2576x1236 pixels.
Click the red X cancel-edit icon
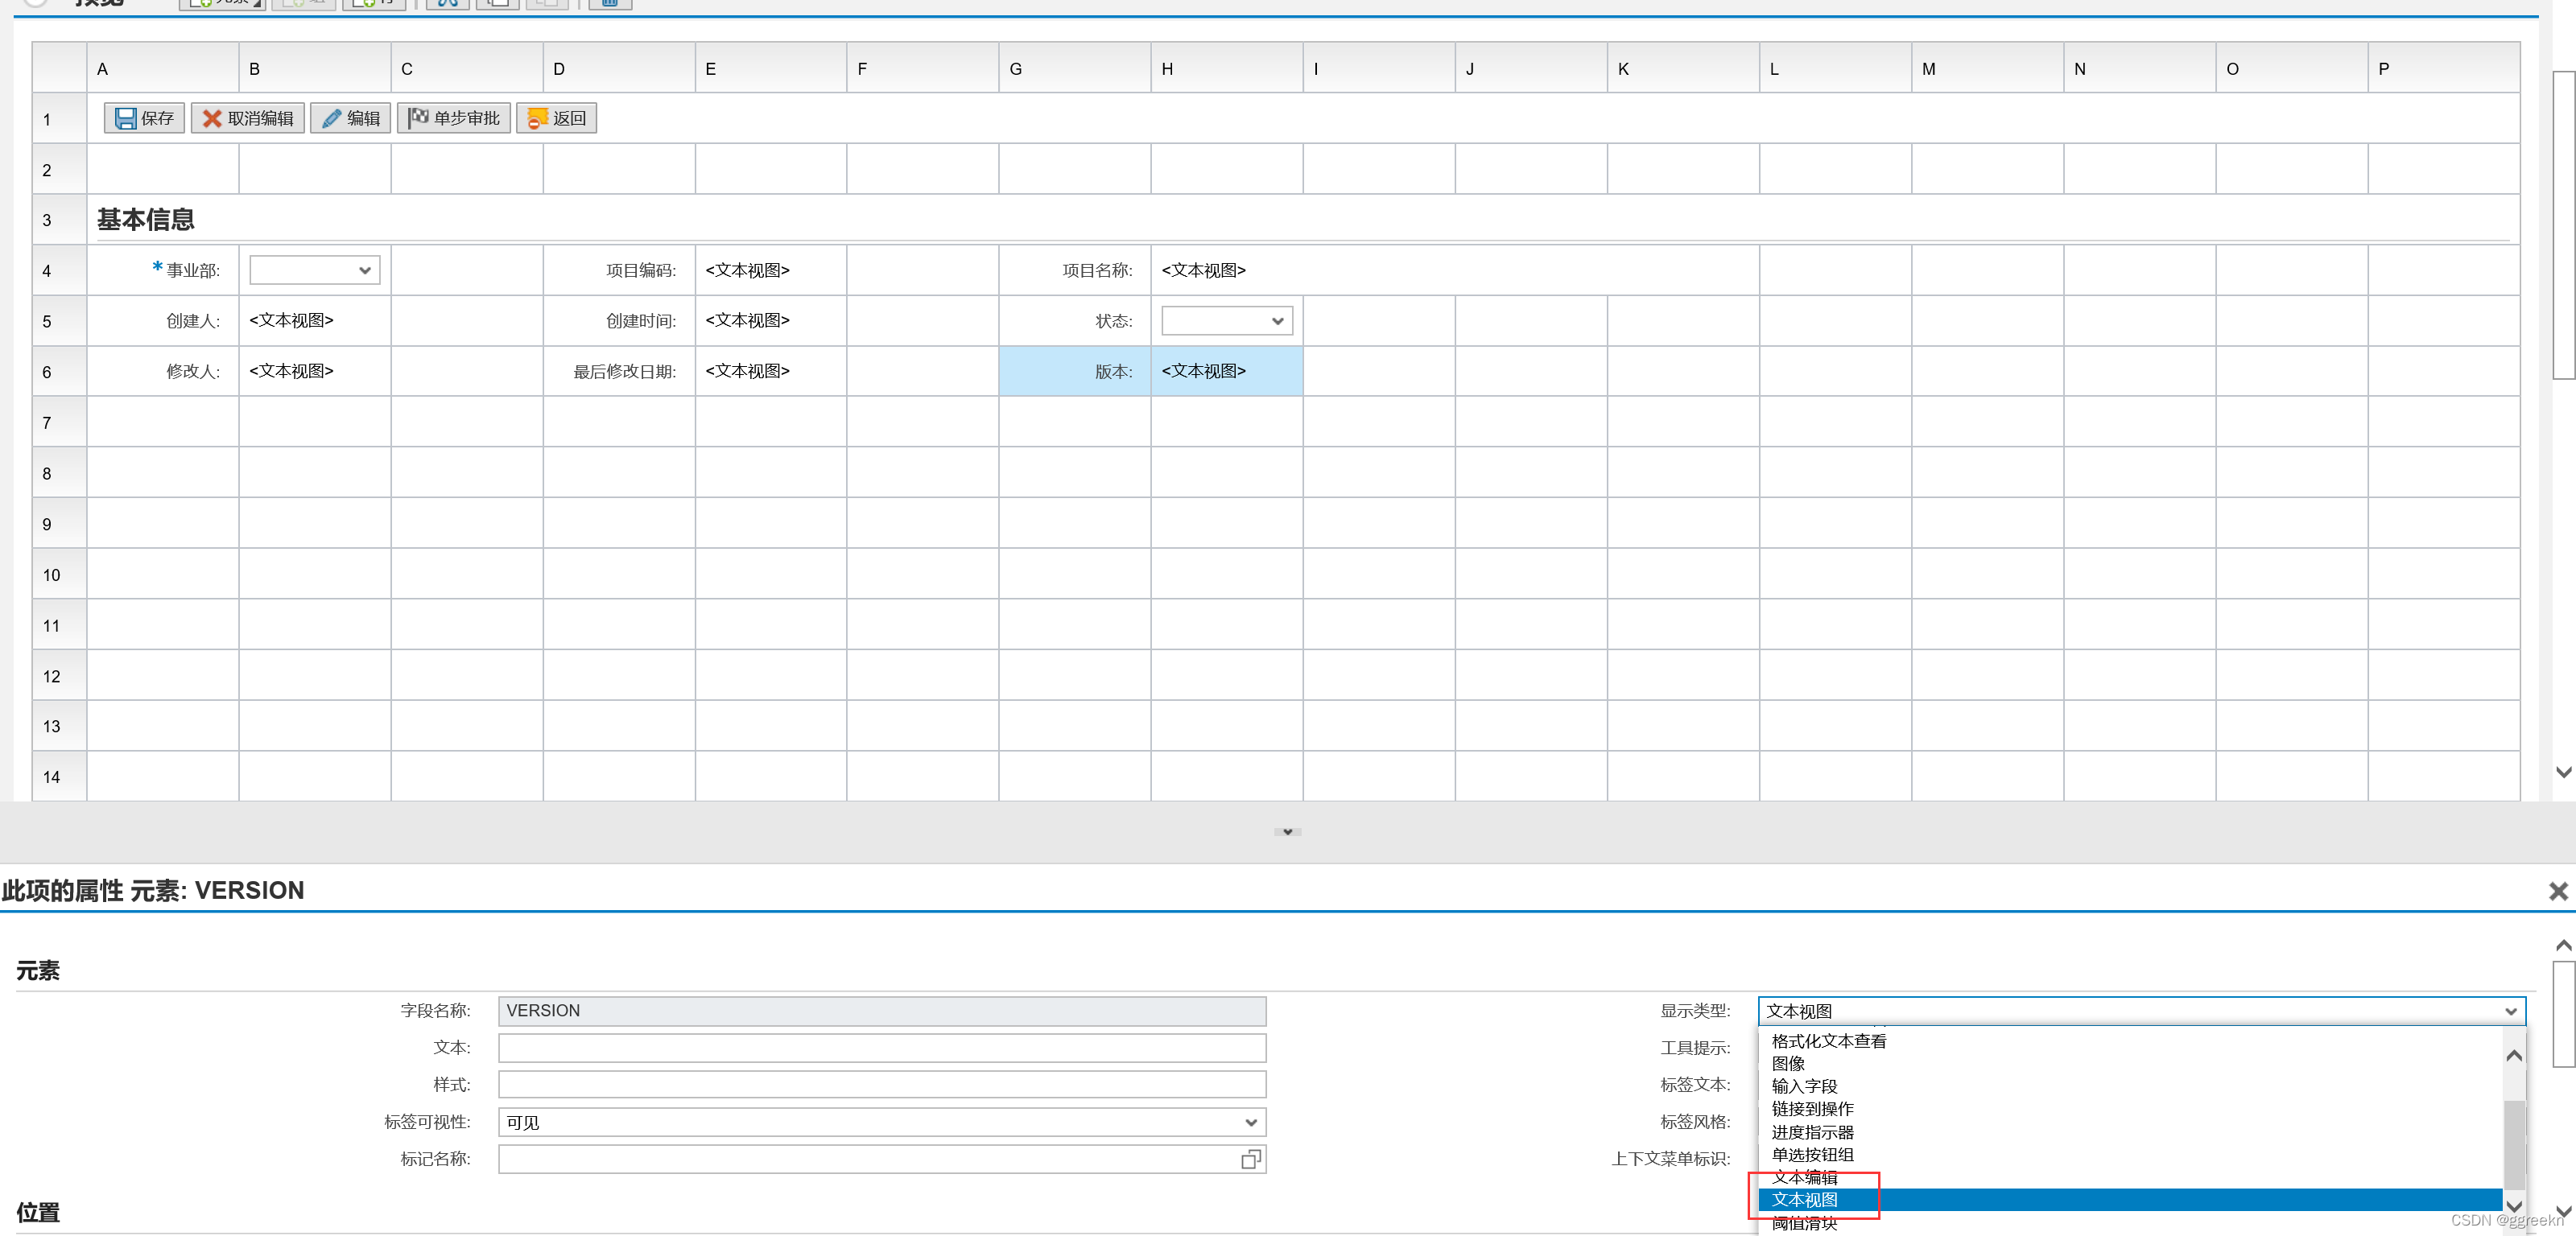(211, 118)
